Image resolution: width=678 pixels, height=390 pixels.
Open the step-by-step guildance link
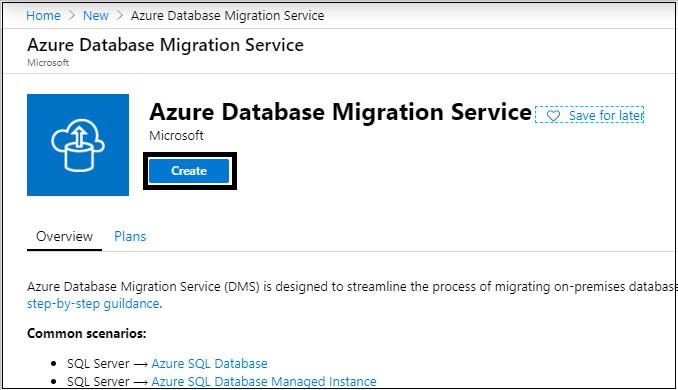pos(93,304)
